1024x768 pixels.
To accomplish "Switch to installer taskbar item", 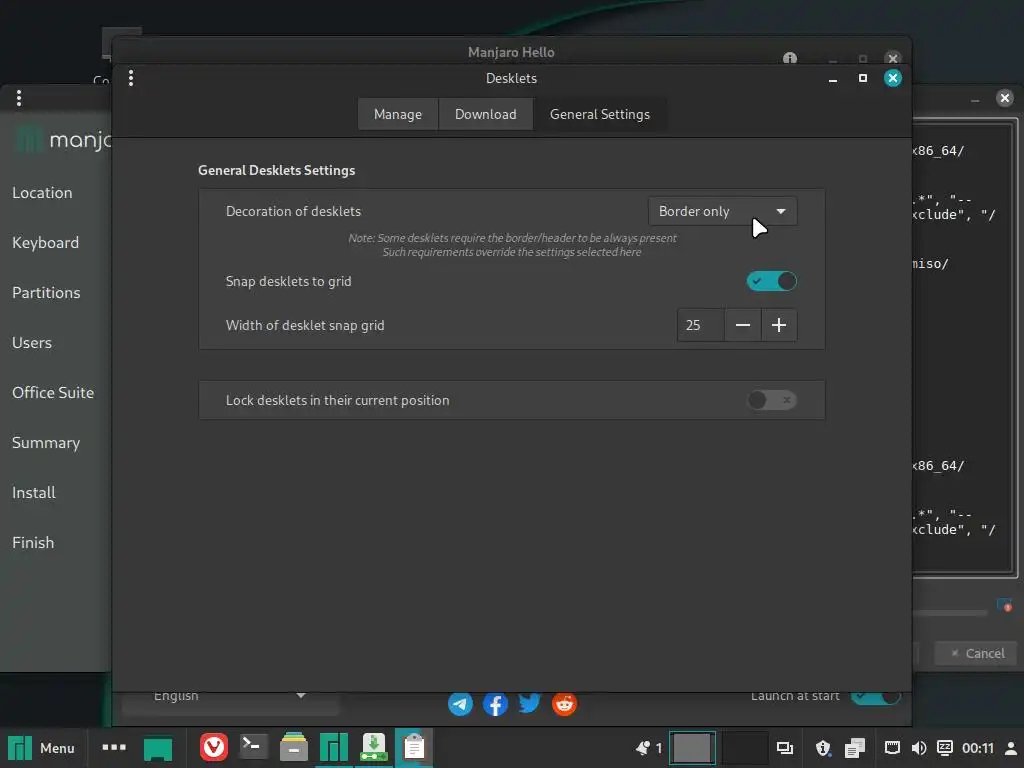I will 374,748.
